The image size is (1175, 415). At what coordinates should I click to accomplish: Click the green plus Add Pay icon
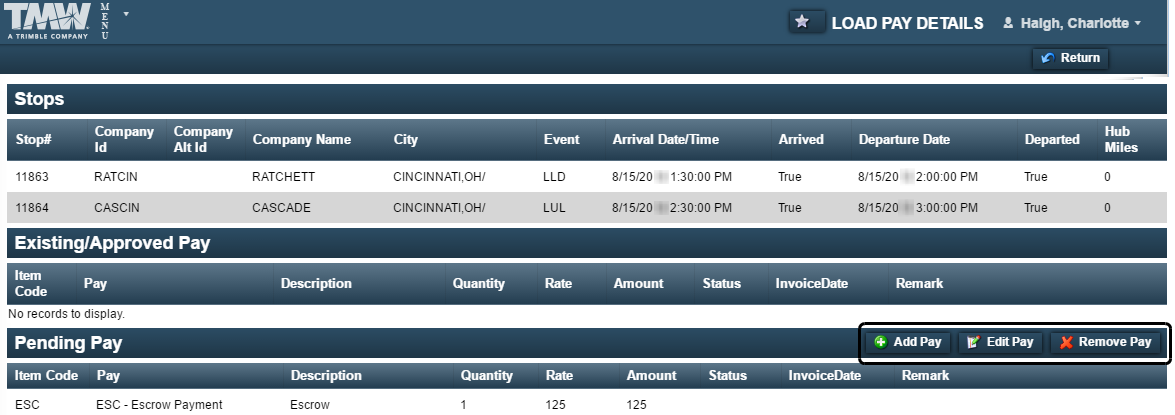(x=881, y=342)
